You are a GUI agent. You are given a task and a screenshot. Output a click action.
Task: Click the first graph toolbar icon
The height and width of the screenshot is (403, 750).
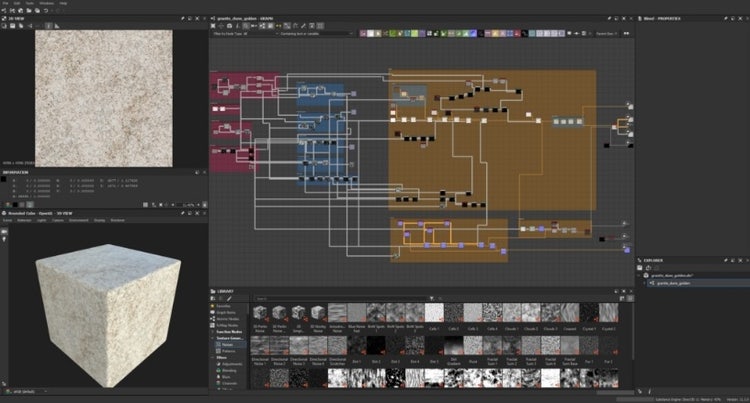pyautogui.click(x=215, y=25)
